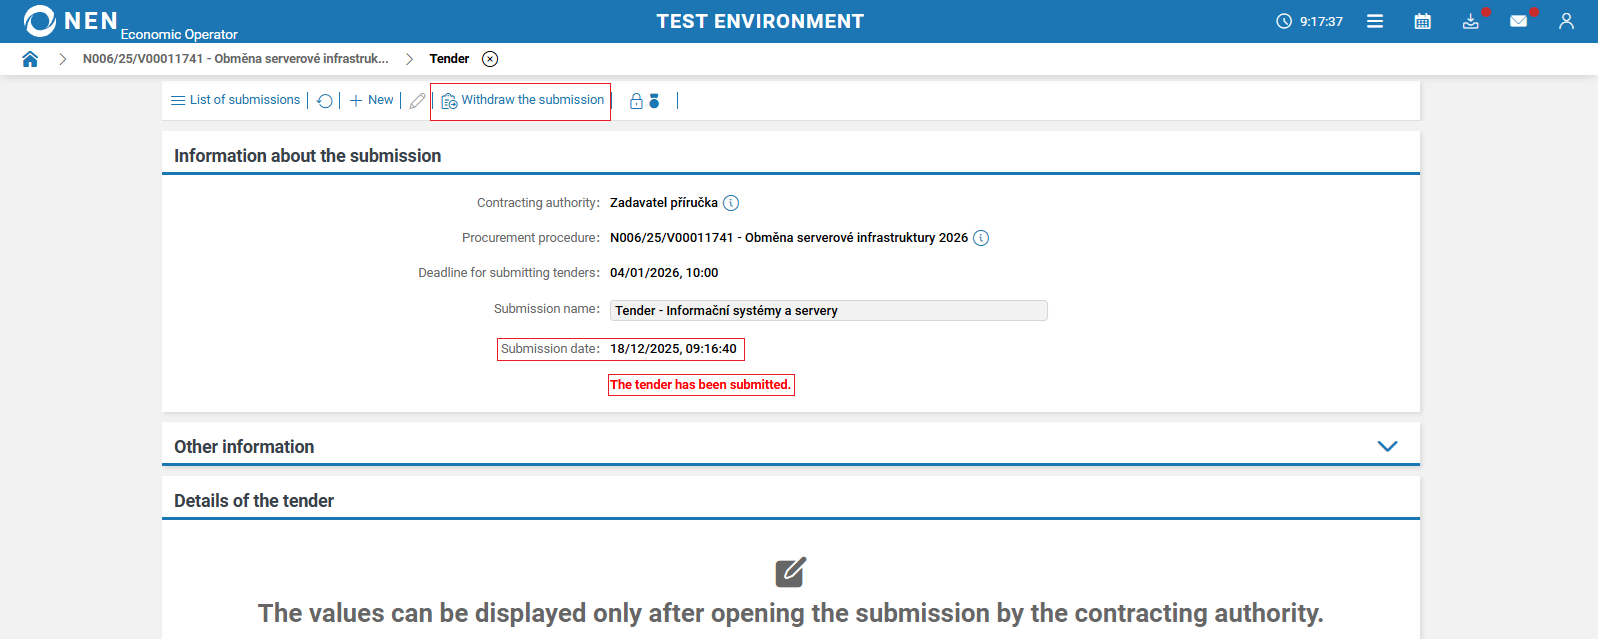Click Withdraw the submission
The image size is (1598, 639).
coord(522,100)
